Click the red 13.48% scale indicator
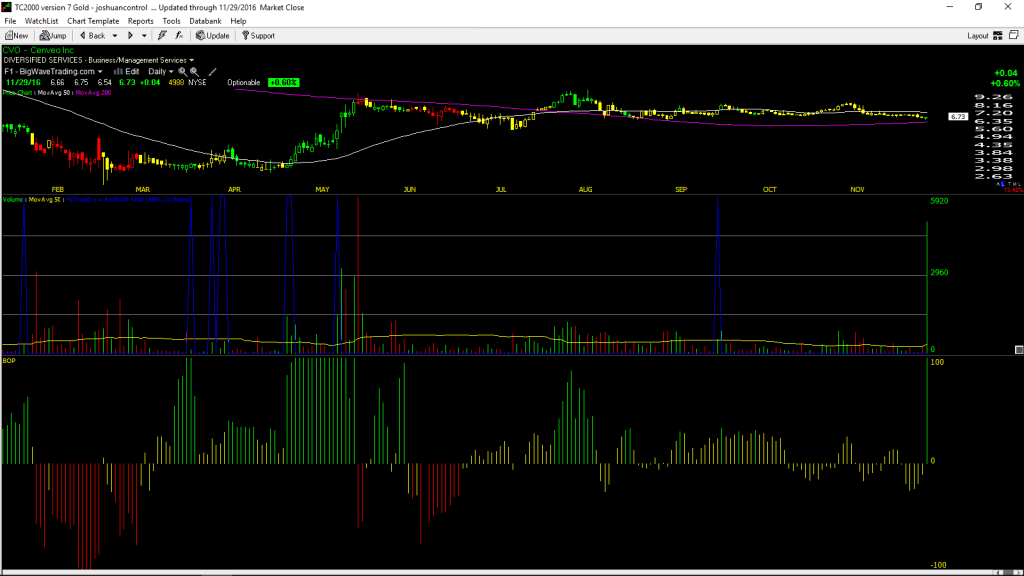Viewport: 1024px width, 576px height. [x=1012, y=190]
